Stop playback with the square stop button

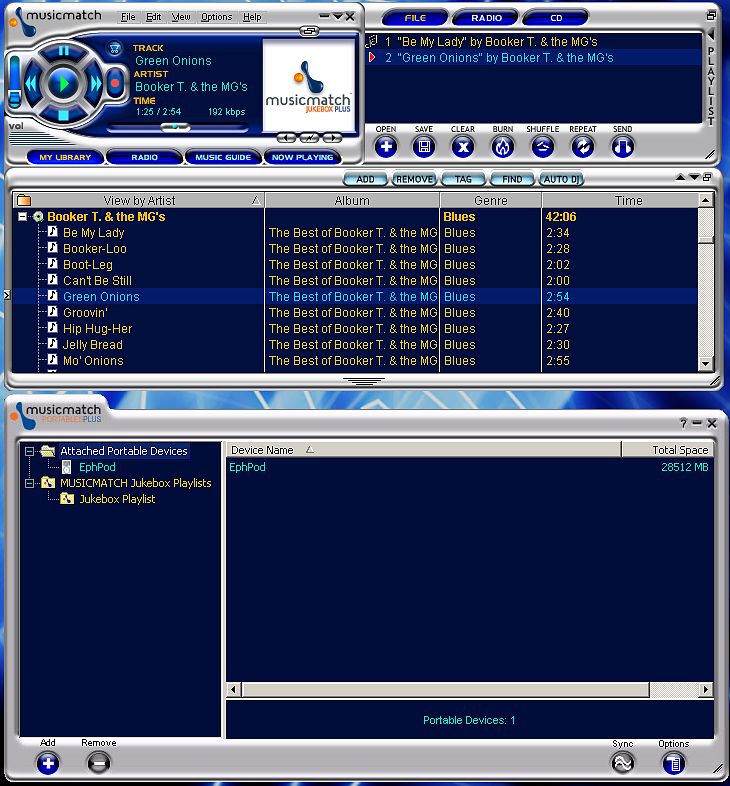(x=63, y=115)
